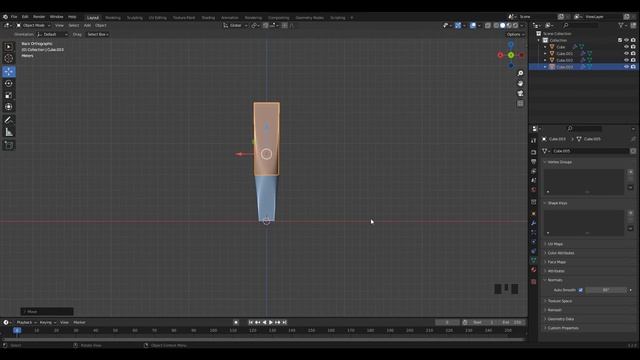The image size is (640, 360).
Task: Adjust the Auto Smooth angle slider
Action: [606, 290]
